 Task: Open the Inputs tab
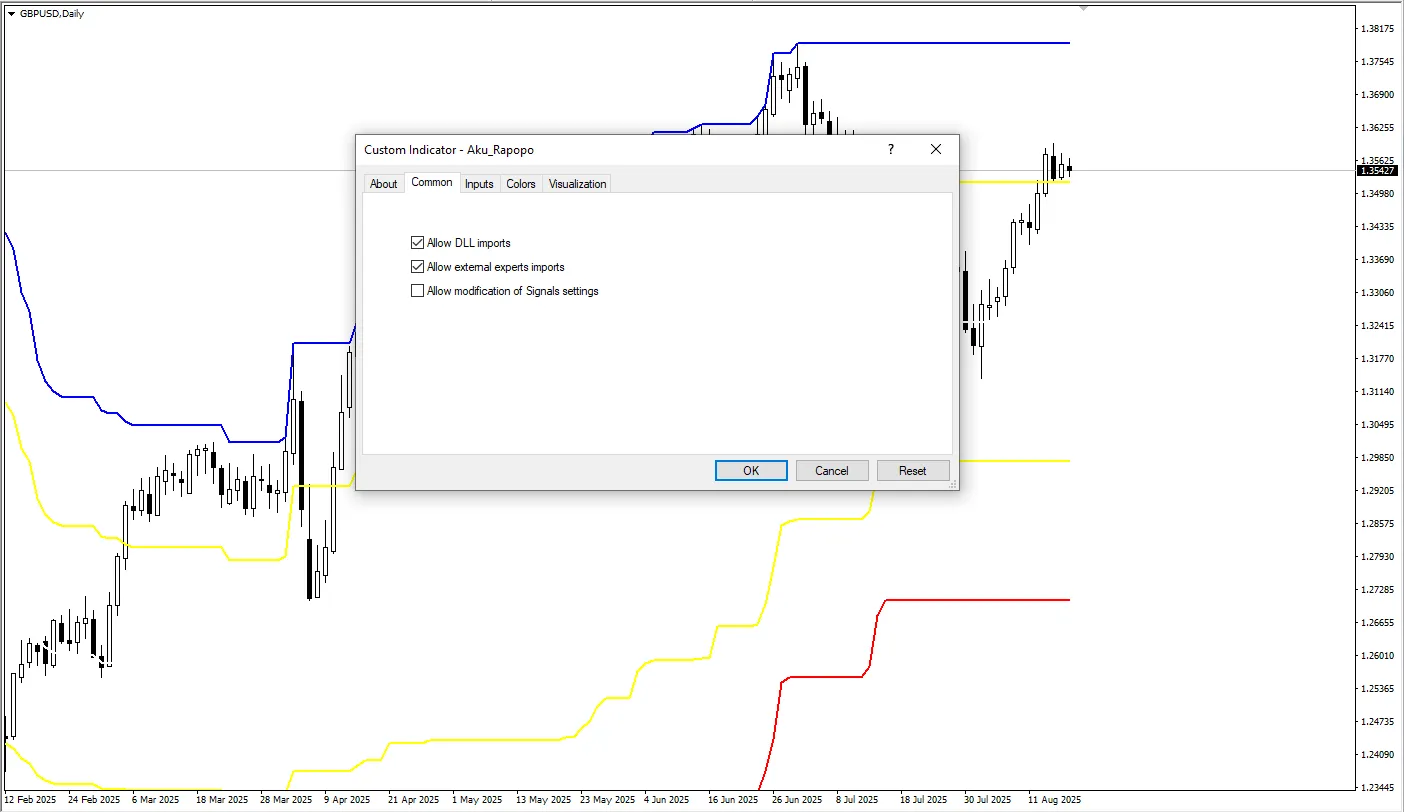pos(479,184)
